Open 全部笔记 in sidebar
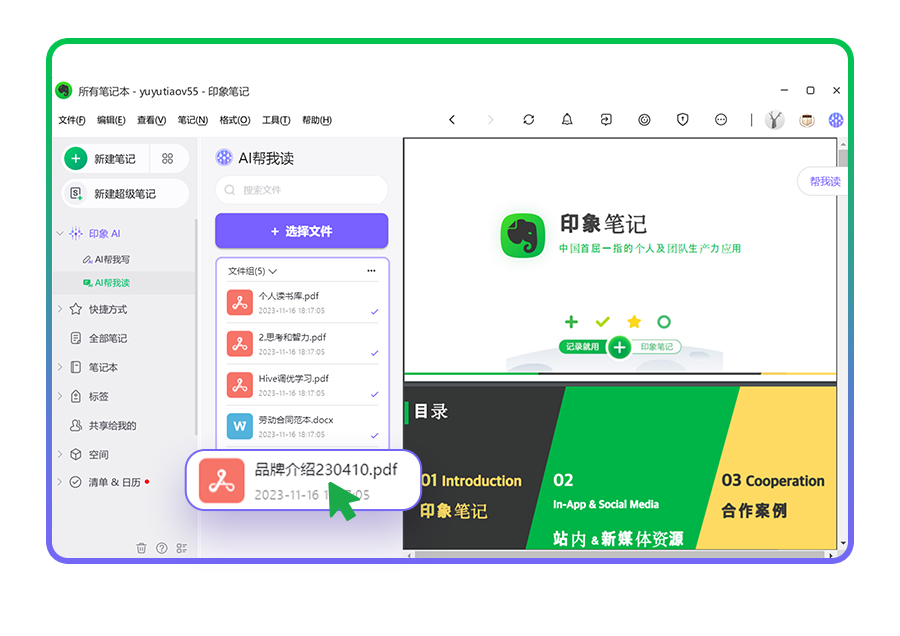900x636 pixels. pos(108,338)
